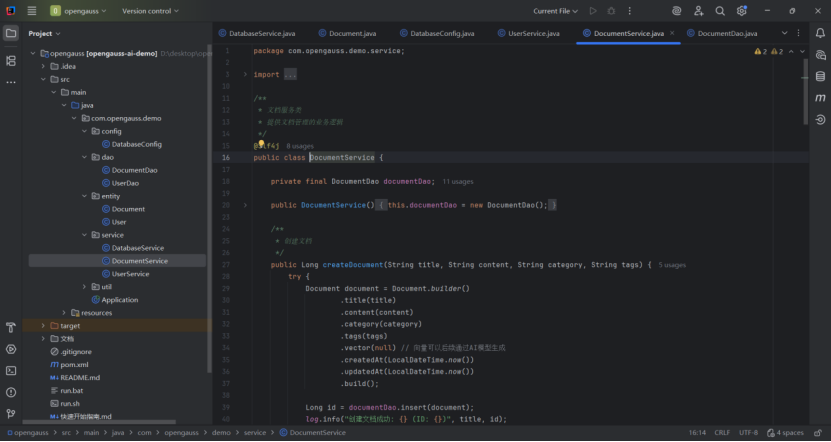Open UserDao in the project tree
The width and height of the screenshot is (831, 442).
click(x=126, y=183)
